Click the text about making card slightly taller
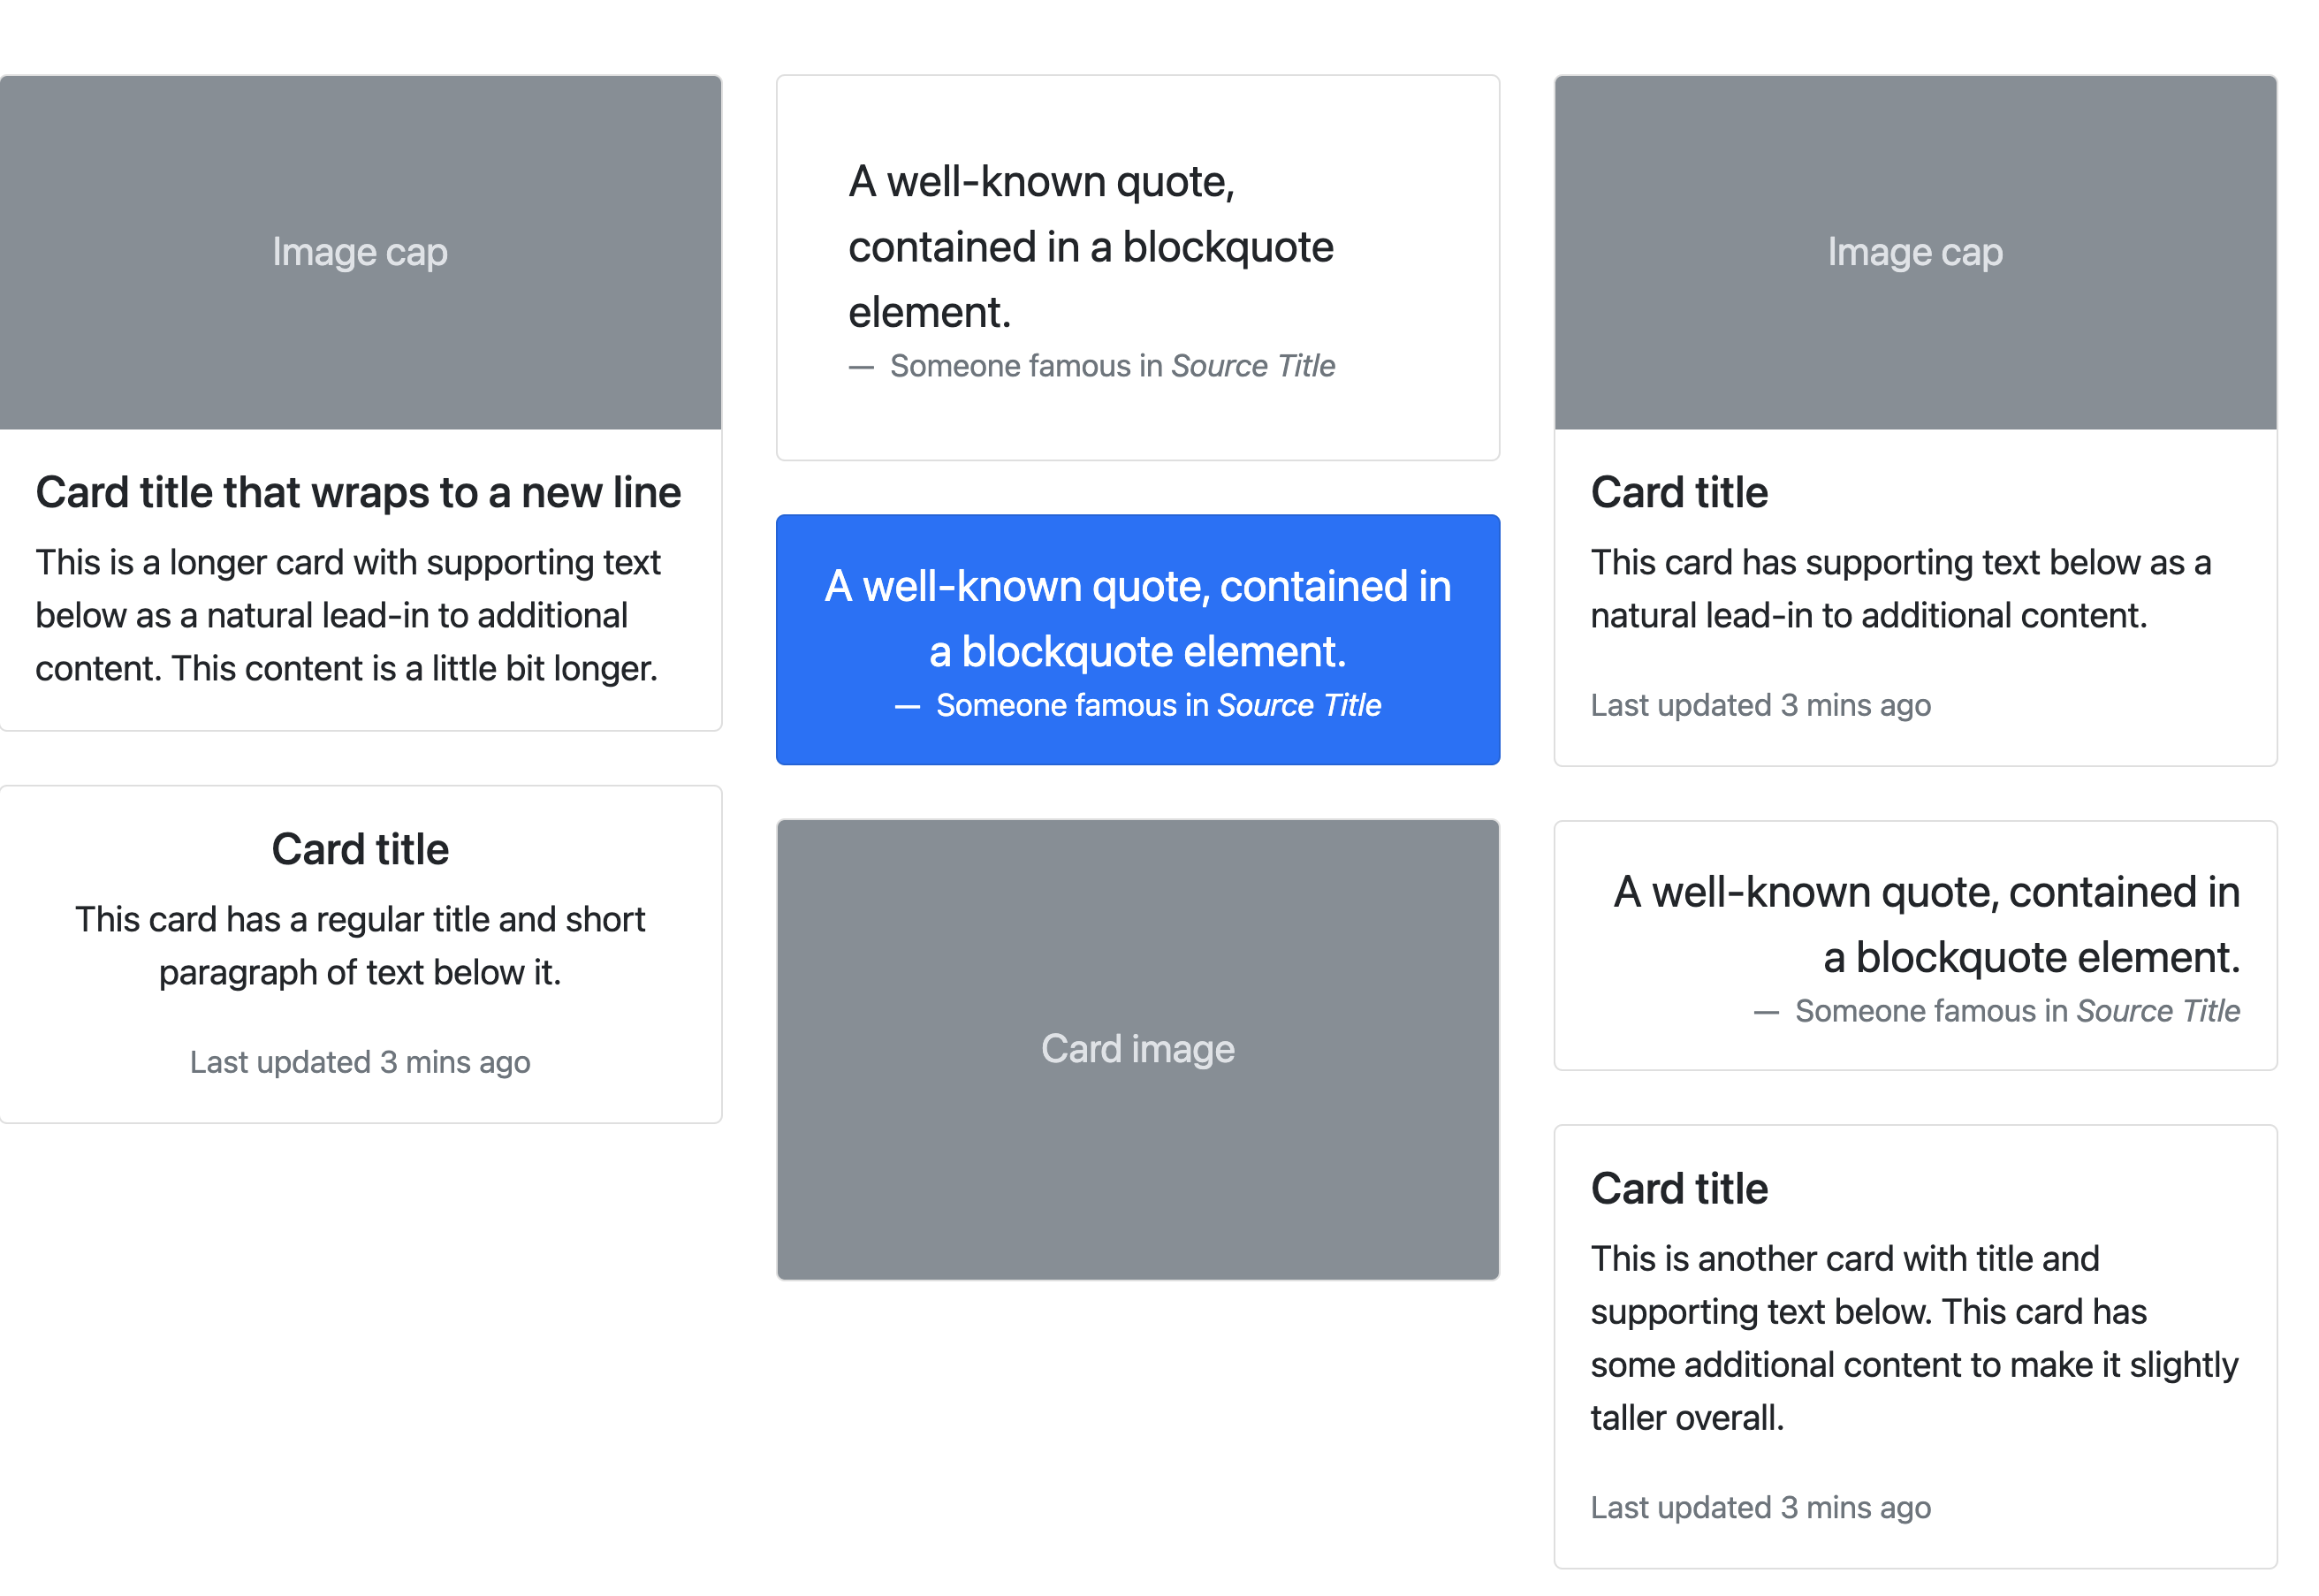The width and height of the screenshot is (2319, 1596). point(1914,1337)
